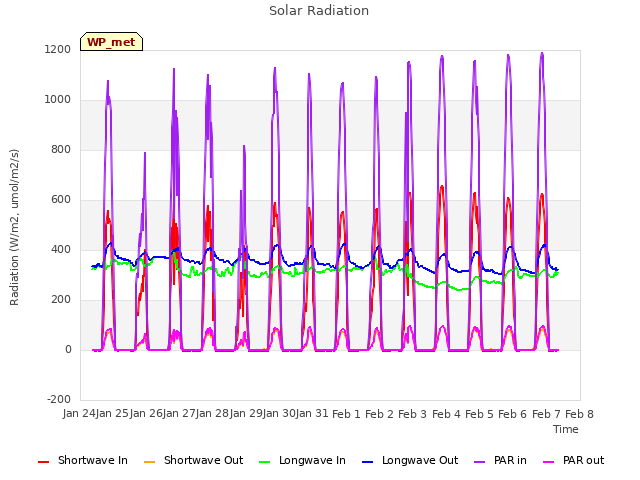
Task: Click the Jan 31 x-axis label
Action: coord(313,414)
